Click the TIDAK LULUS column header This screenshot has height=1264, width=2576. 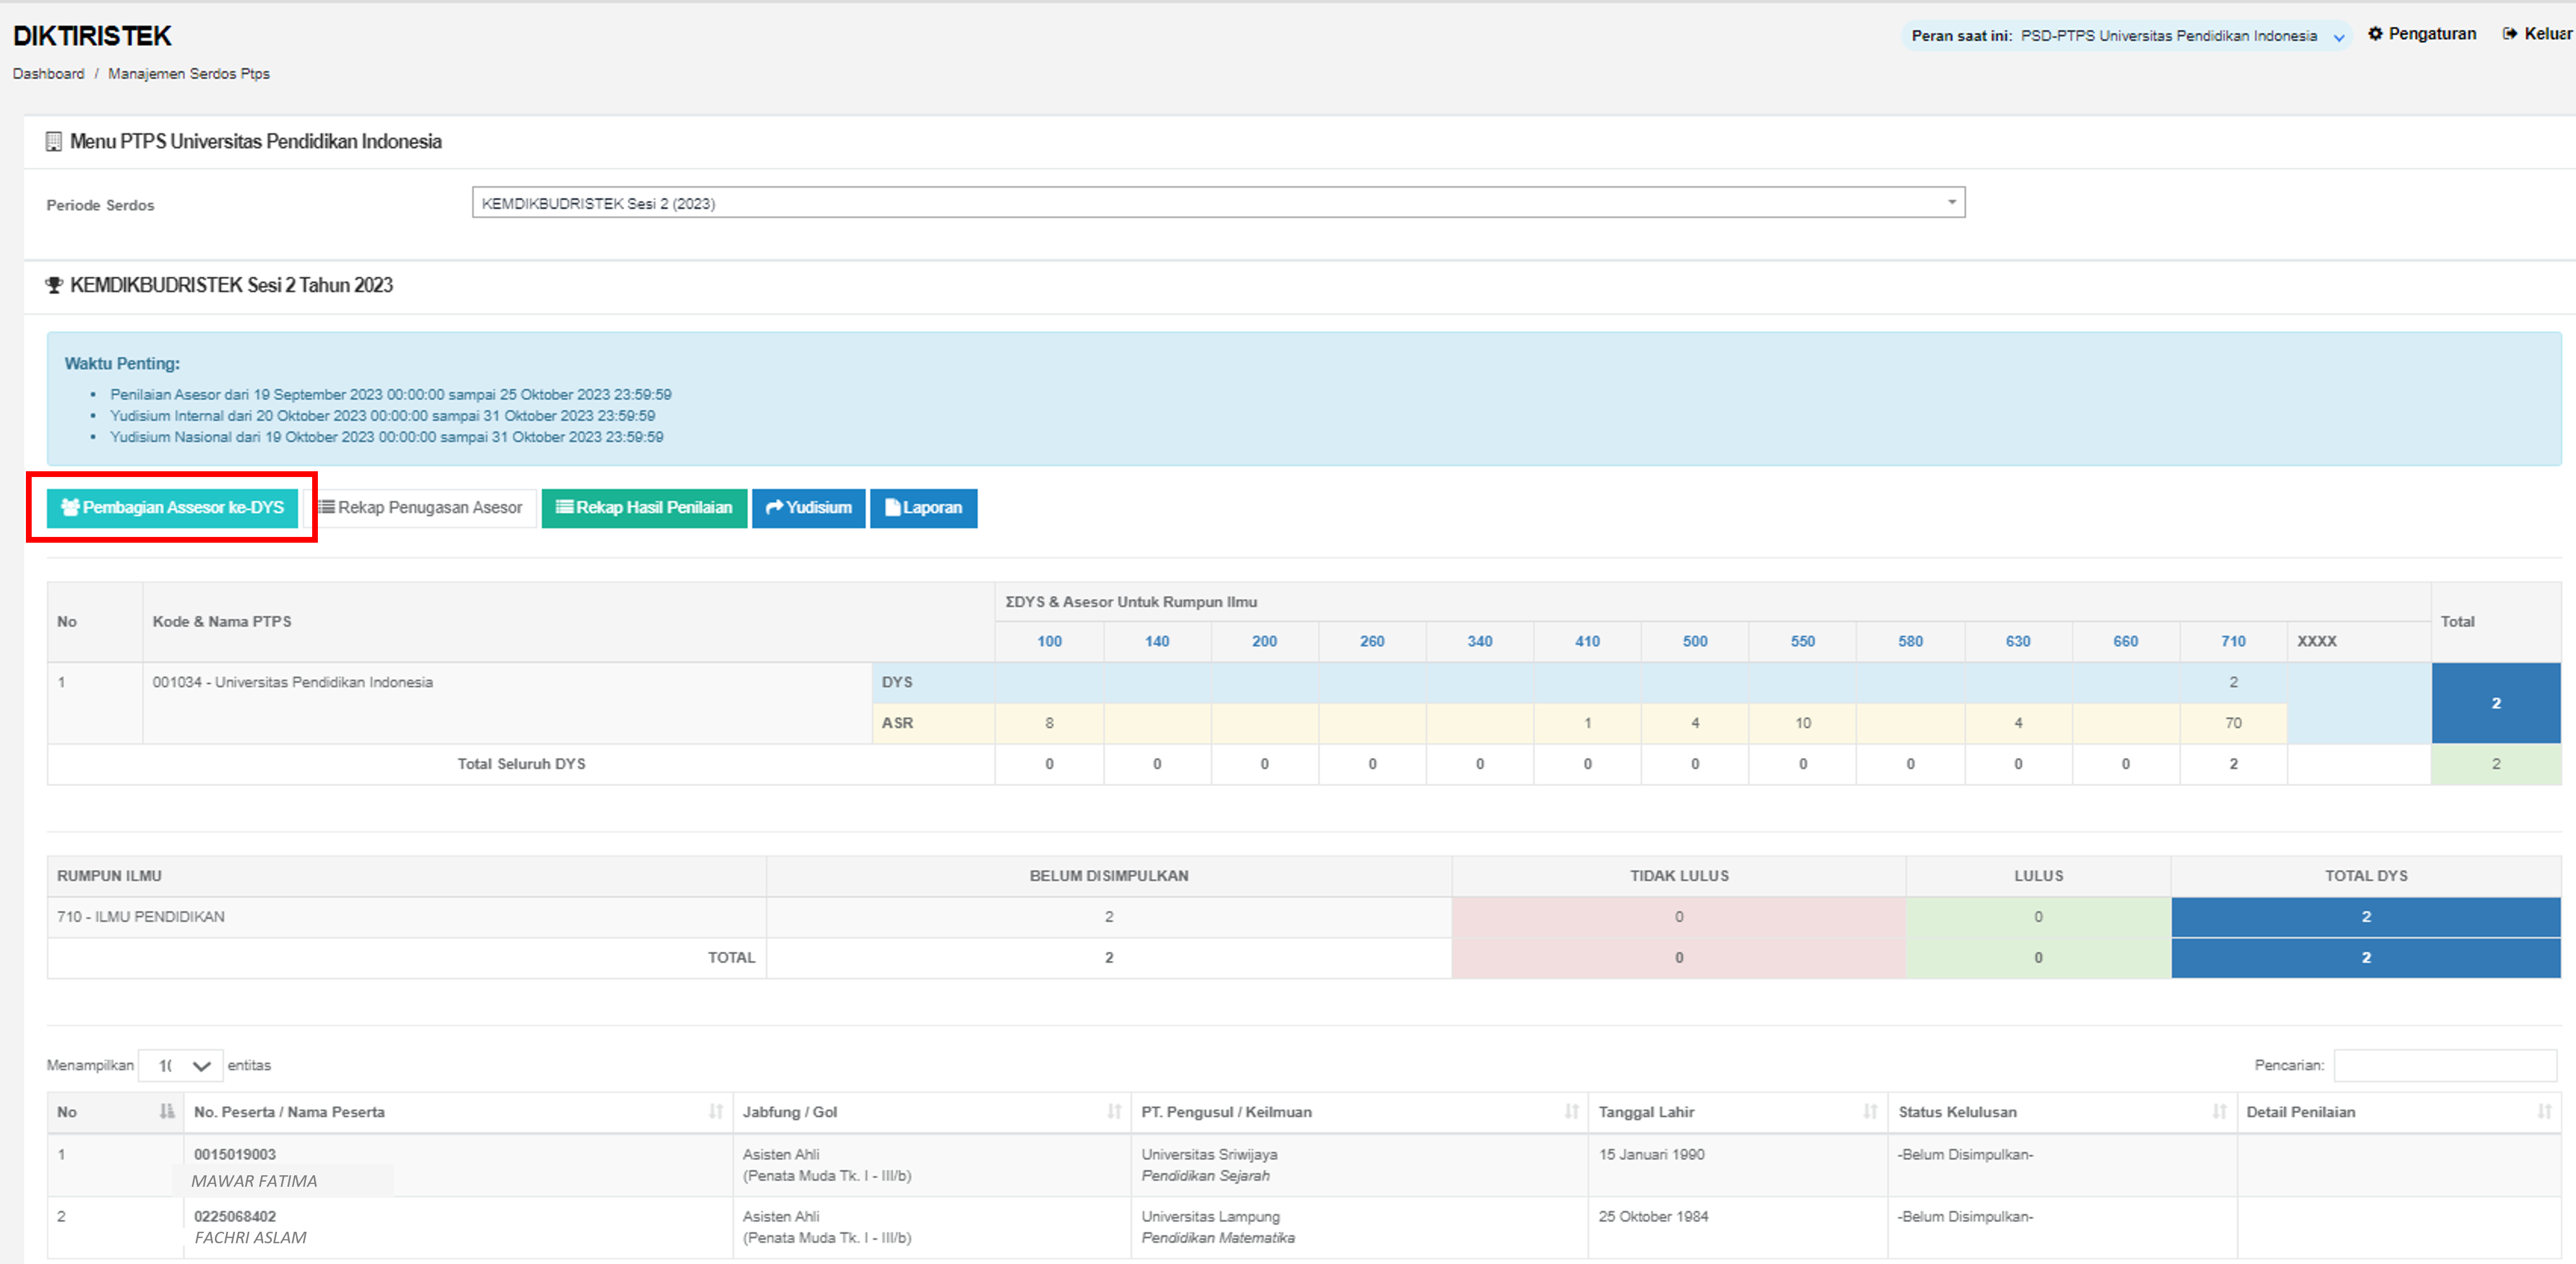tap(1679, 876)
